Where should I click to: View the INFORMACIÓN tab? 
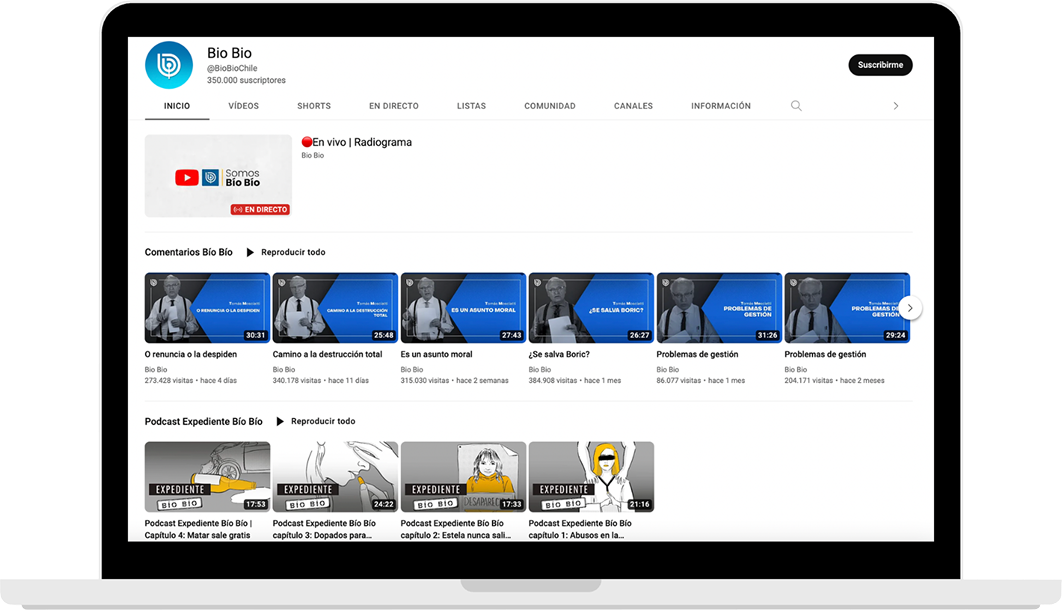[721, 106]
